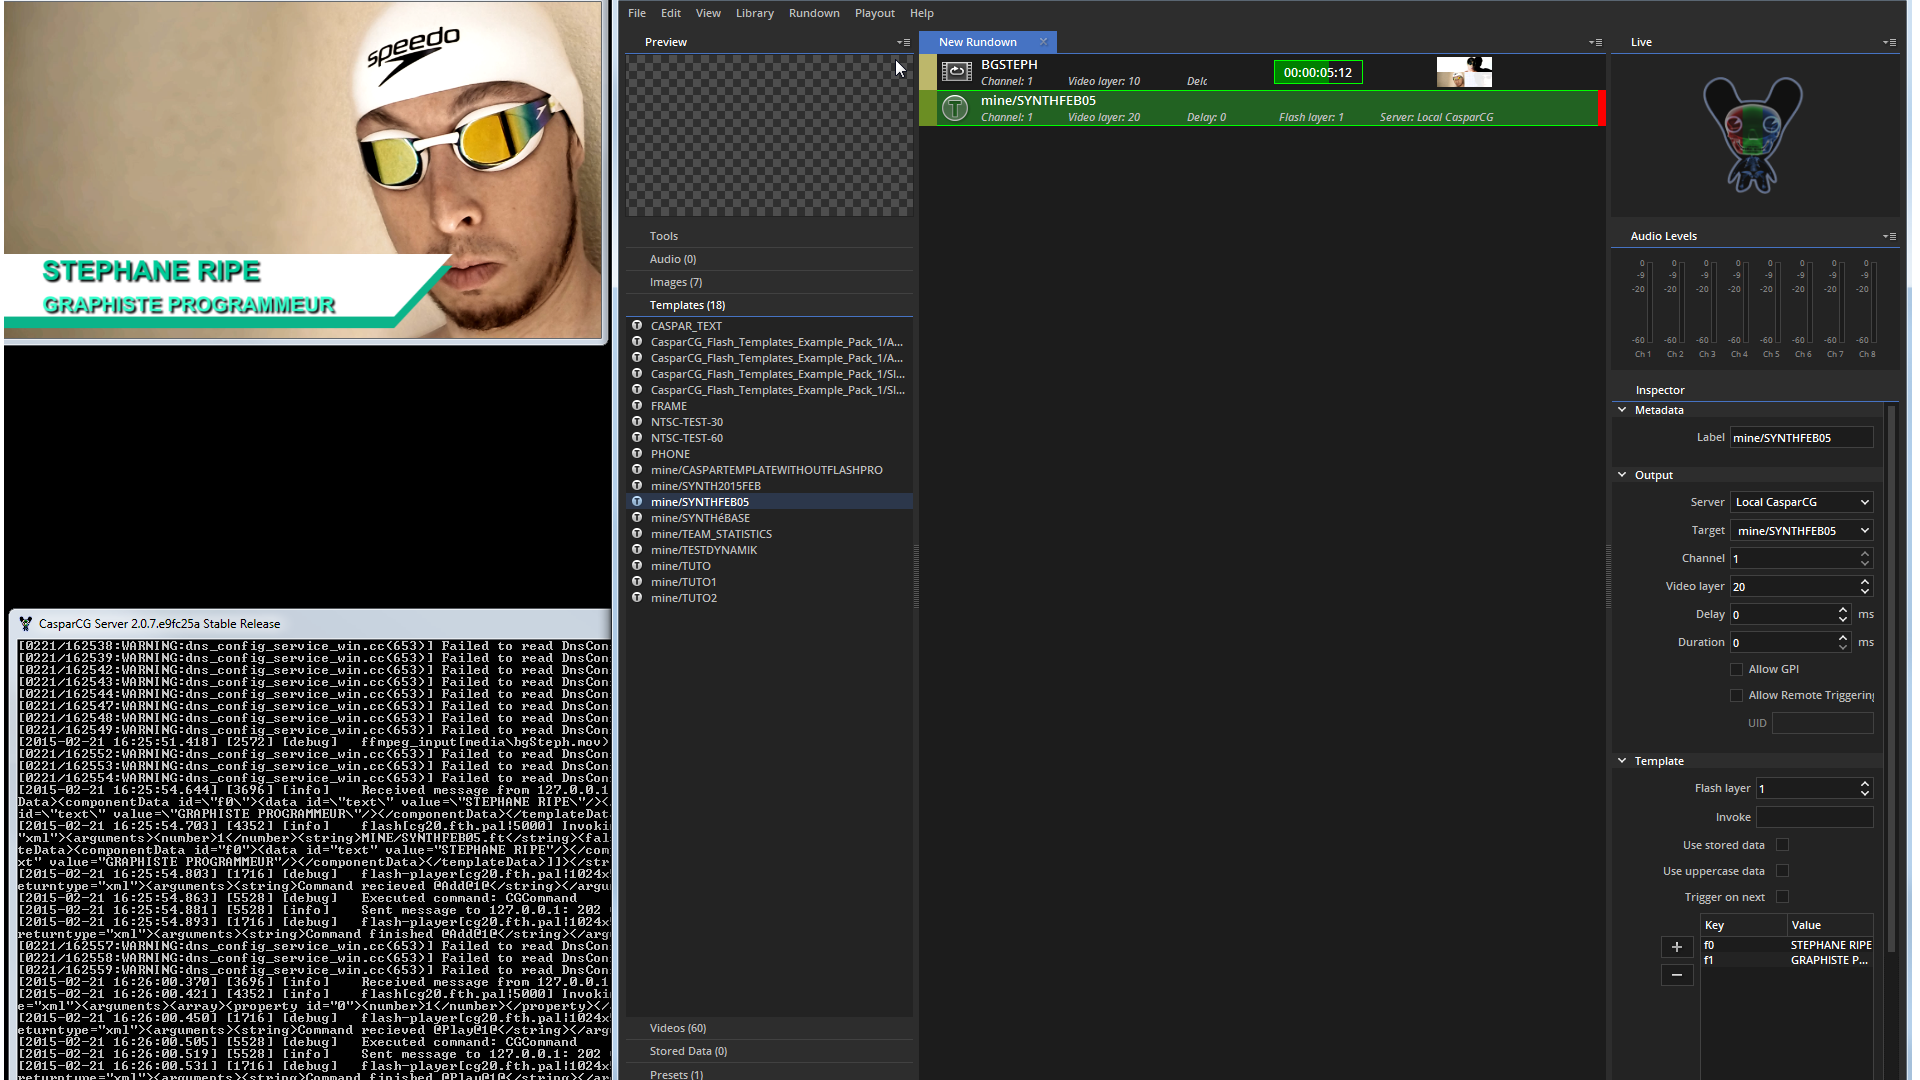Open the Live panel options menu
This screenshot has height=1080, width=1920.
pyautogui.click(x=1889, y=42)
